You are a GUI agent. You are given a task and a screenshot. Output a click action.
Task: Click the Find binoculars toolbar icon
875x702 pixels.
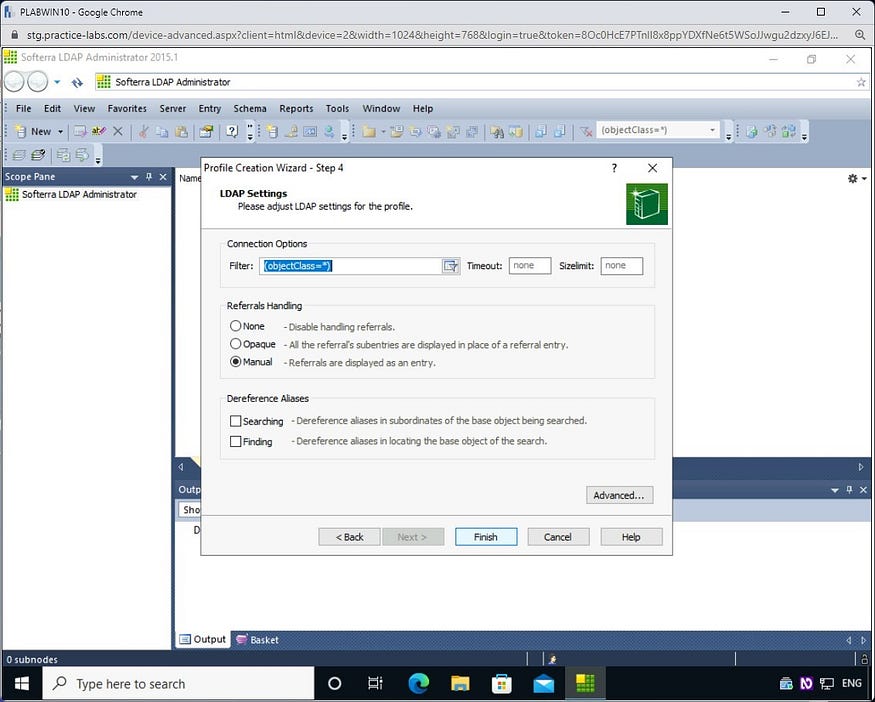(497, 131)
